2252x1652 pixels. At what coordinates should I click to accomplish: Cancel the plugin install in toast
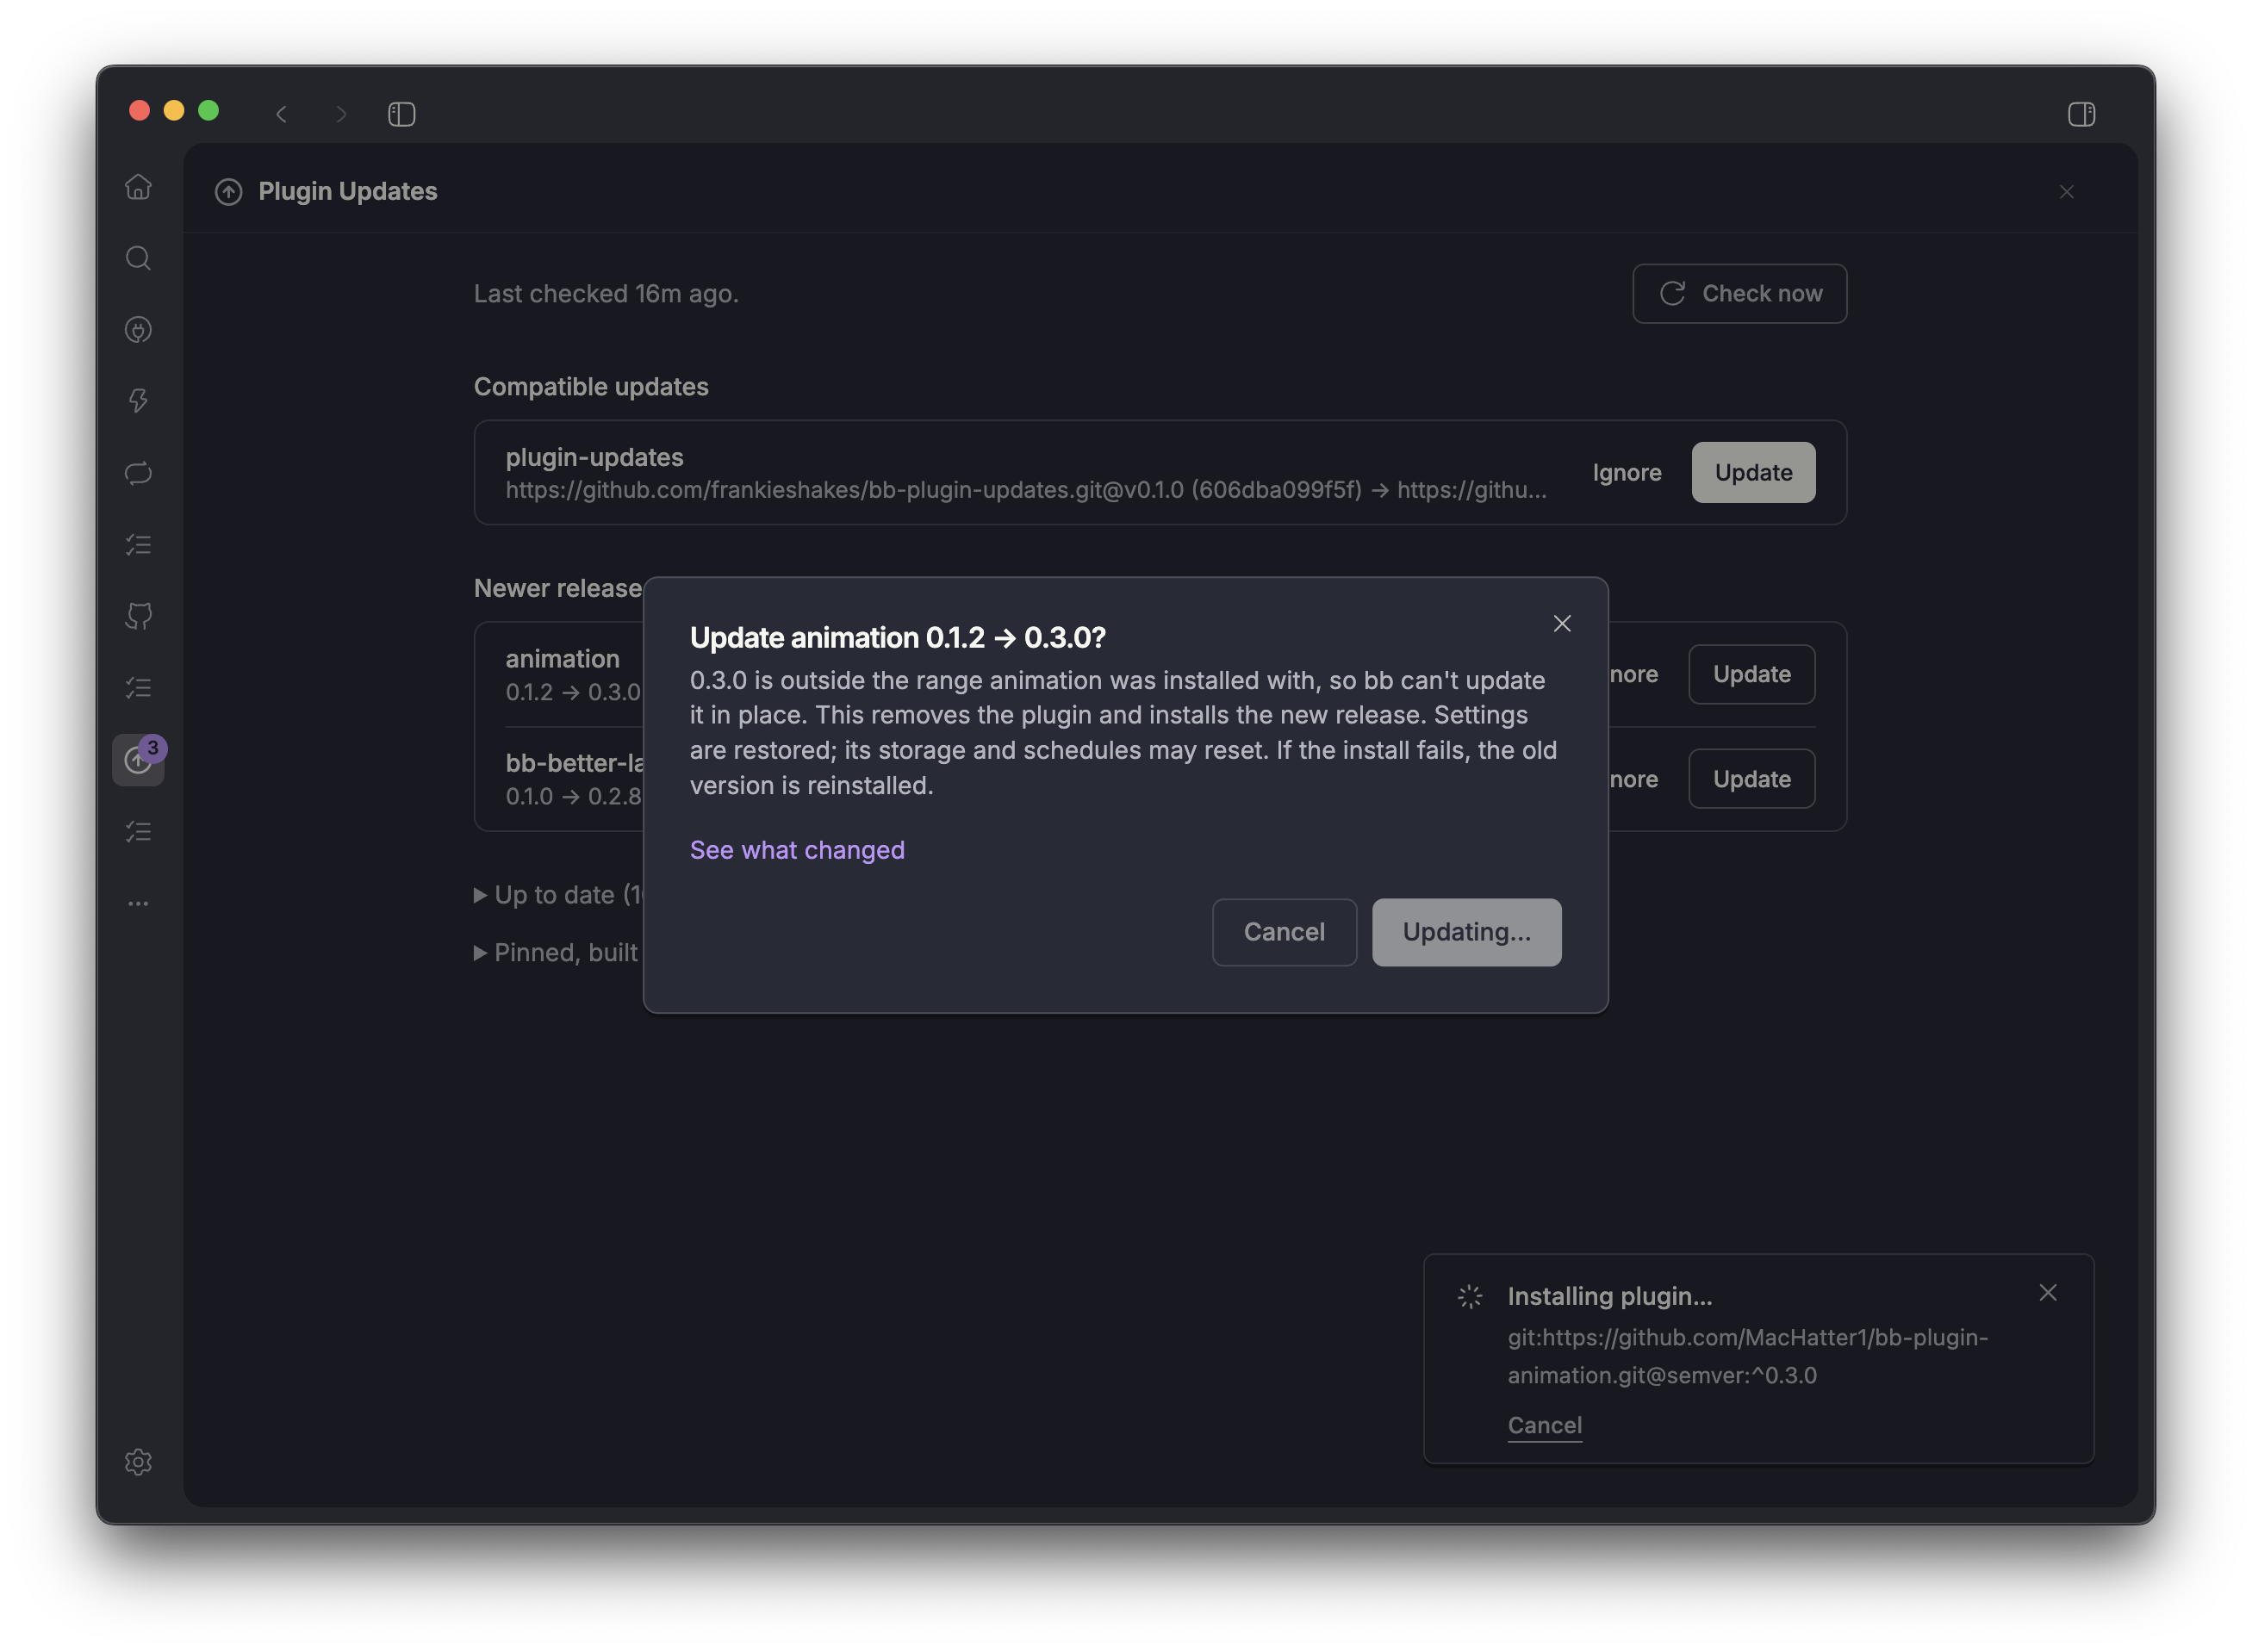click(1544, 1425)
